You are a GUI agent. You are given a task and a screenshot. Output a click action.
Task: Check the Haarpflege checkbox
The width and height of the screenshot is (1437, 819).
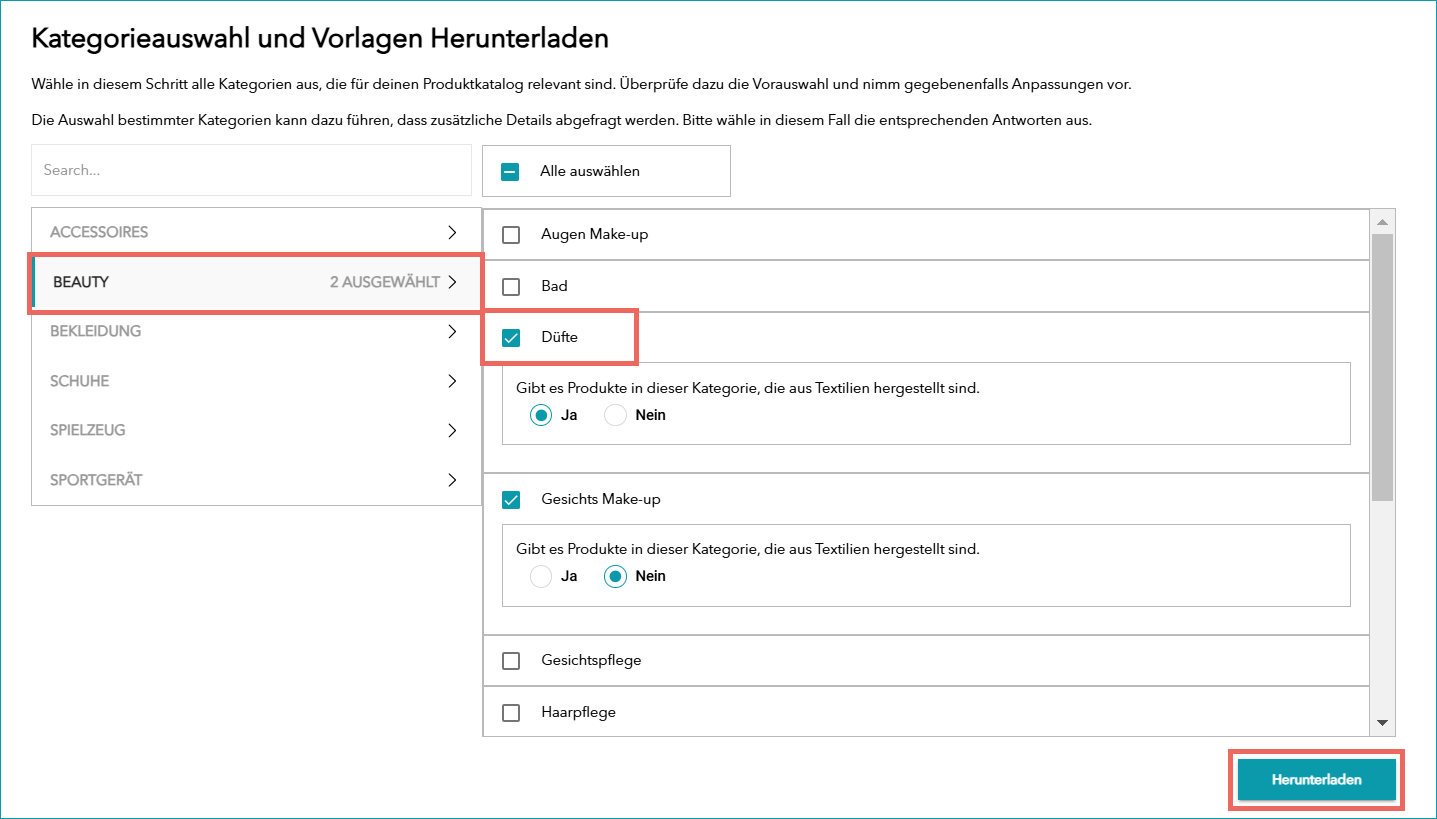pyautogui.click(x=511, y=713)
